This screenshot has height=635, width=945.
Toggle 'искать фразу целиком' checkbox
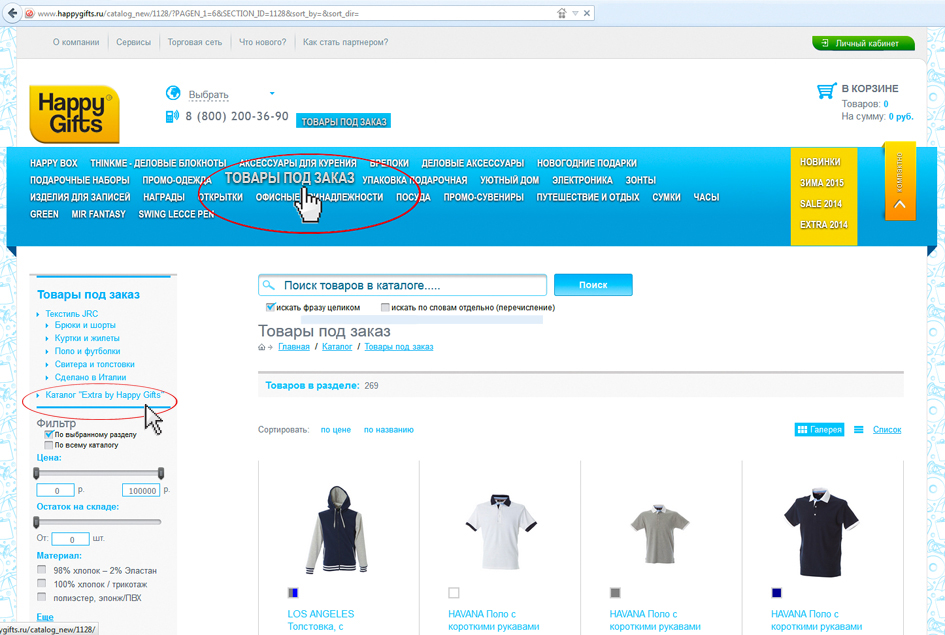[x=270, y=307]
